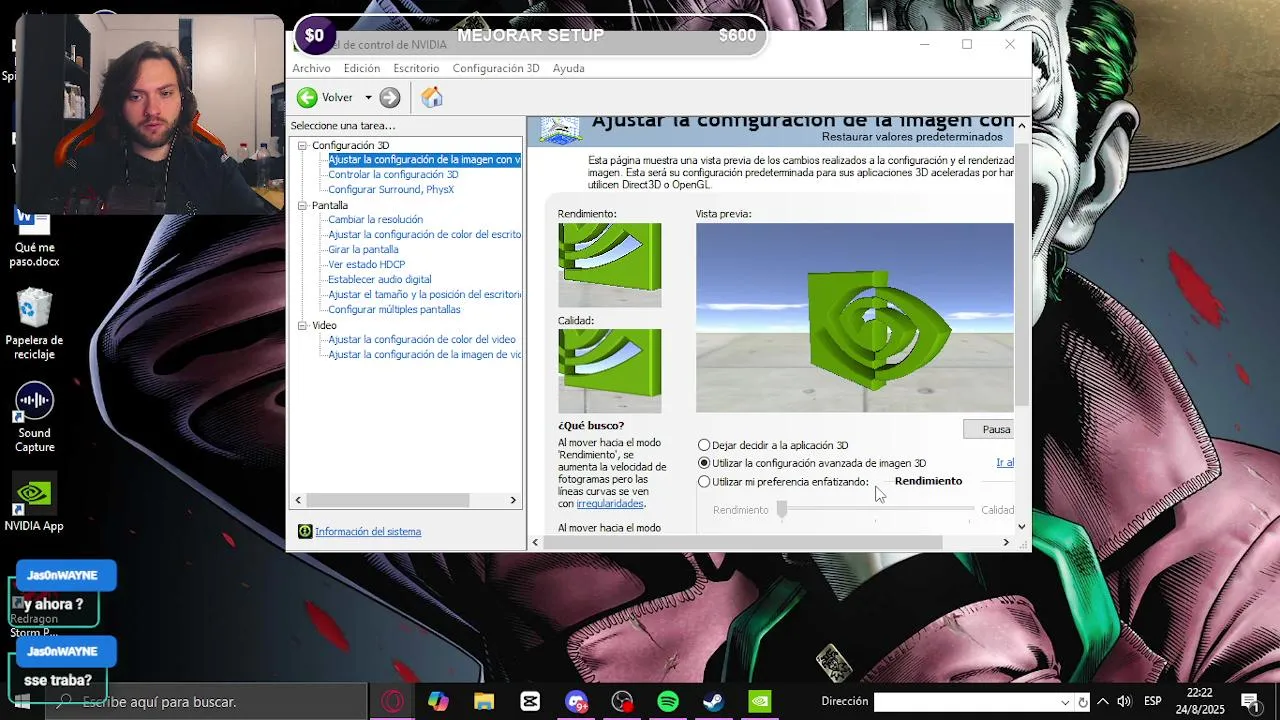Open Copilot from the taskbar
Image resolution: width=1280 pixels, height=720 pixels.
point(438,701)
